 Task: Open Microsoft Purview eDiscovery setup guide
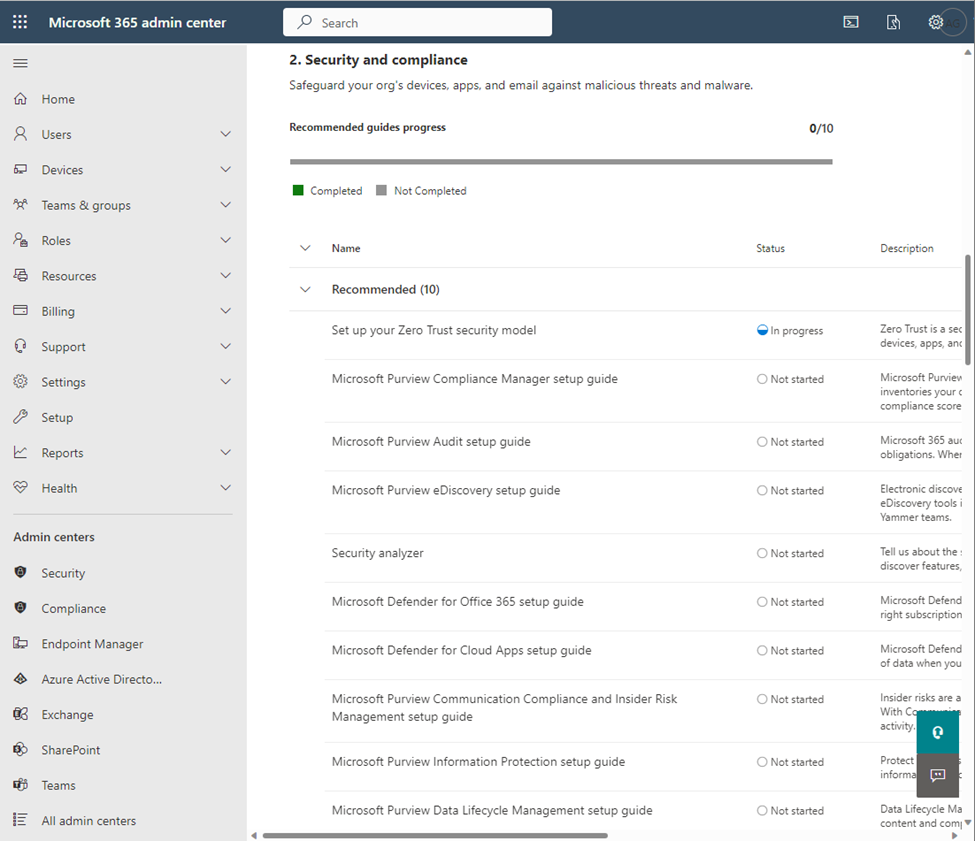pyautogui.click(x=446, y=490)
